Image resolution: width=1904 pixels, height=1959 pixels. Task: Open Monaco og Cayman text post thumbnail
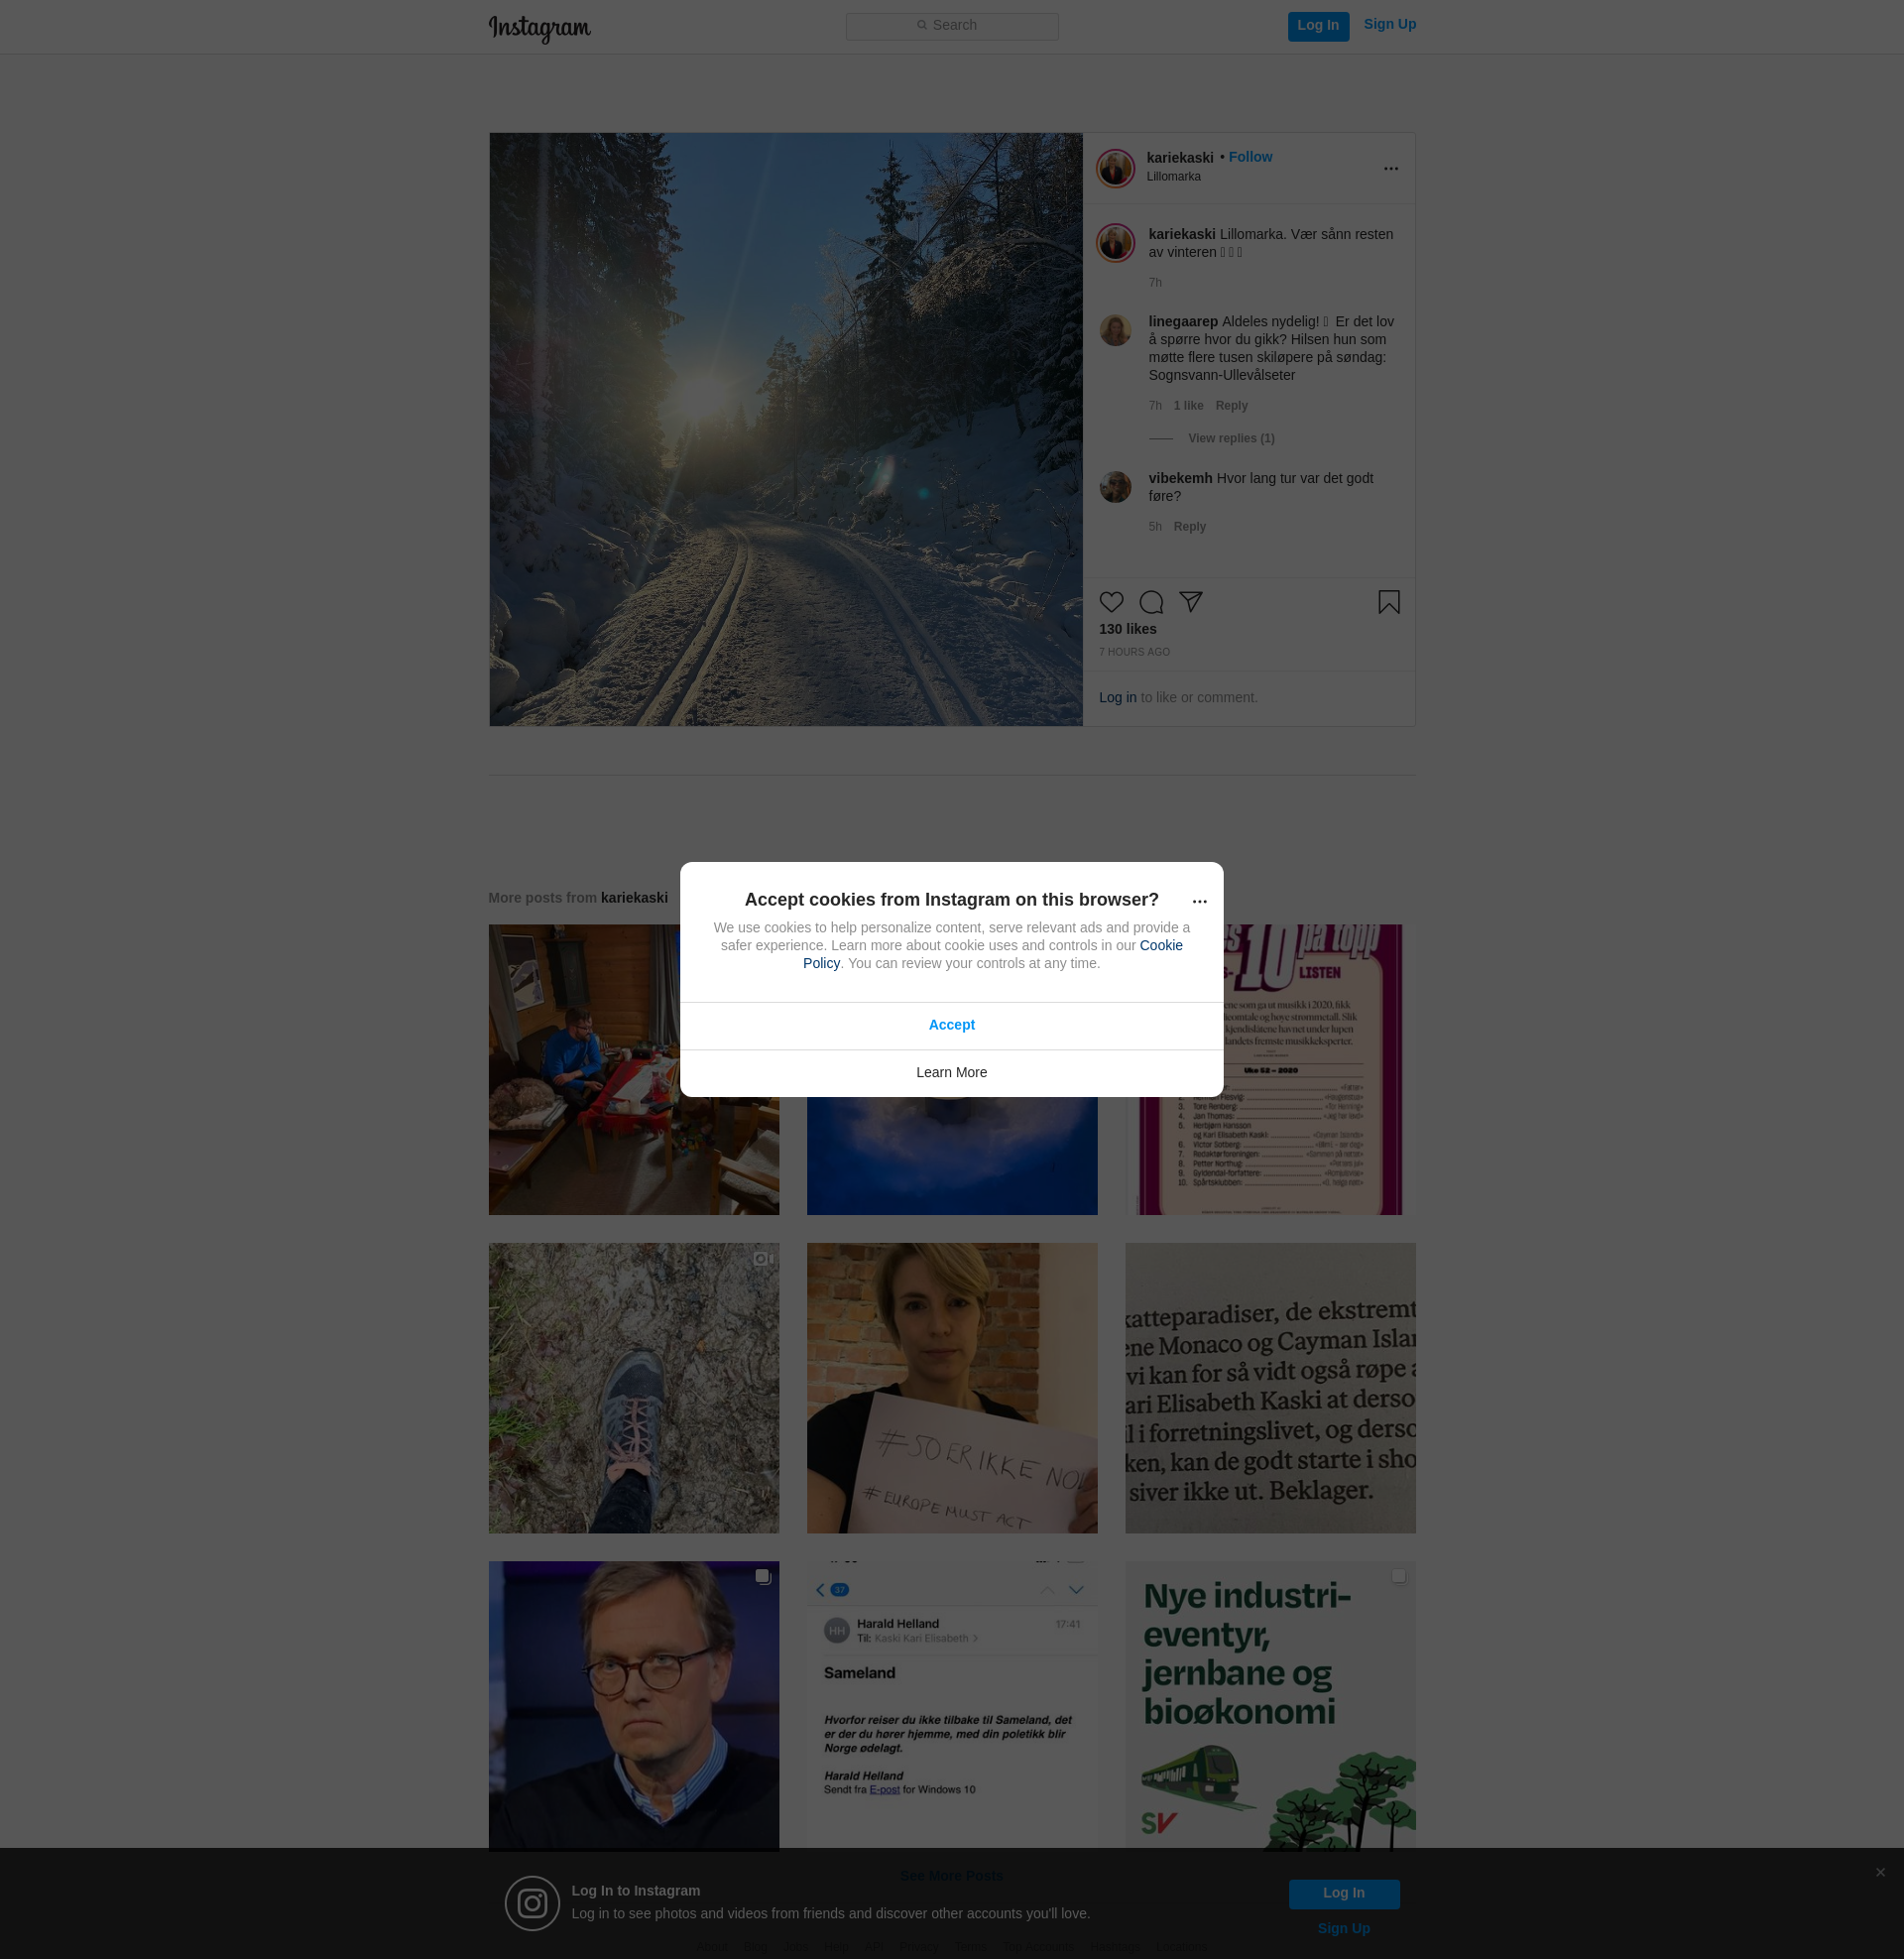(x=1270, y=1388)
